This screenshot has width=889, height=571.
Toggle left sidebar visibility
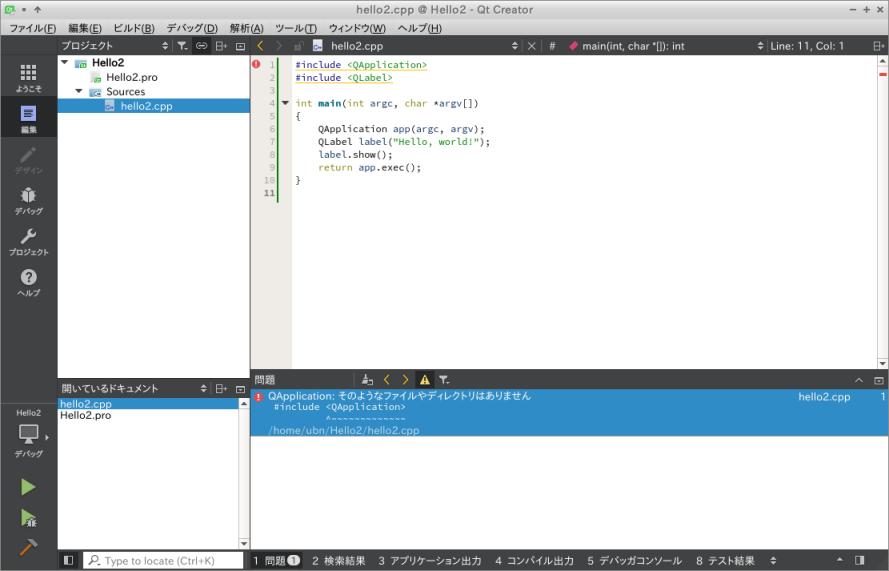69,560
